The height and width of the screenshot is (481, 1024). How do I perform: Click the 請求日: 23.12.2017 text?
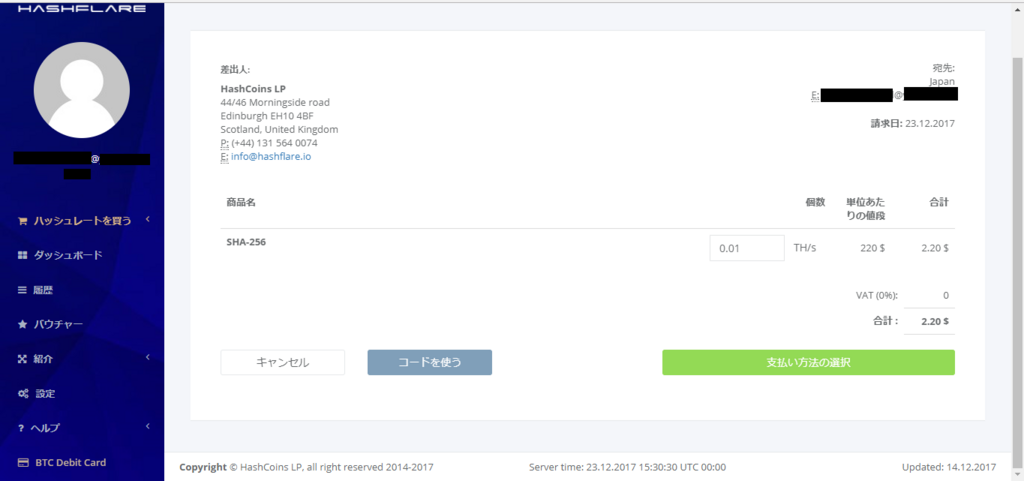pyautogui.click(x=912, y=123)
